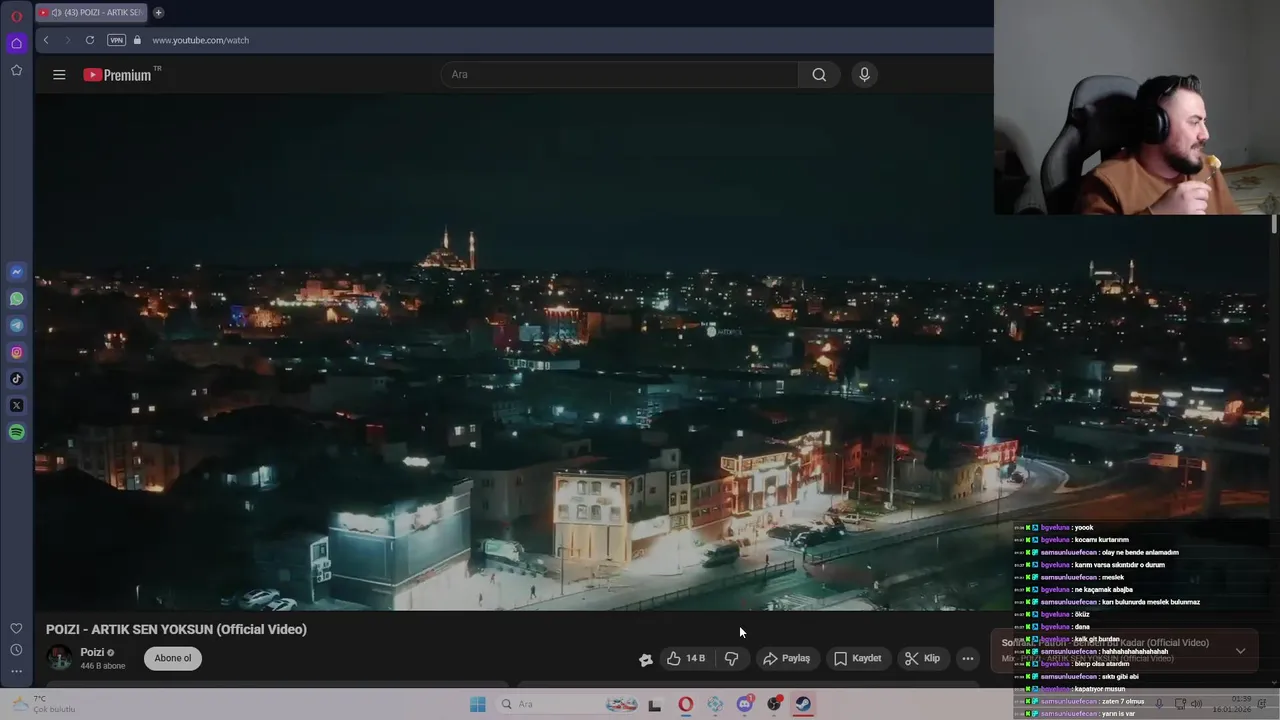
Task: Open the Poizi channel name link
Action: click(92, 652)
